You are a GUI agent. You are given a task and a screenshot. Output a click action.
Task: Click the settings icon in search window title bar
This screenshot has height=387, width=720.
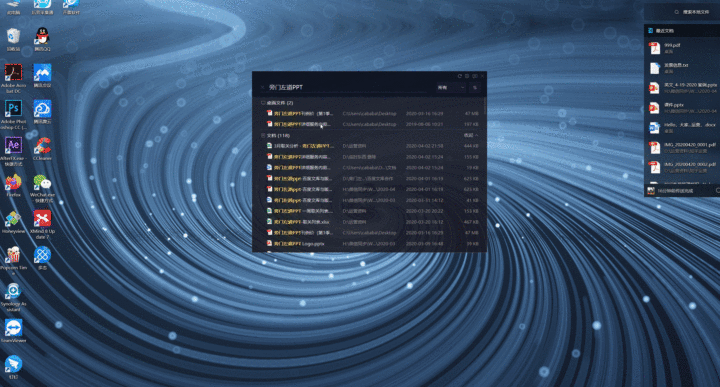coord(467,76)
